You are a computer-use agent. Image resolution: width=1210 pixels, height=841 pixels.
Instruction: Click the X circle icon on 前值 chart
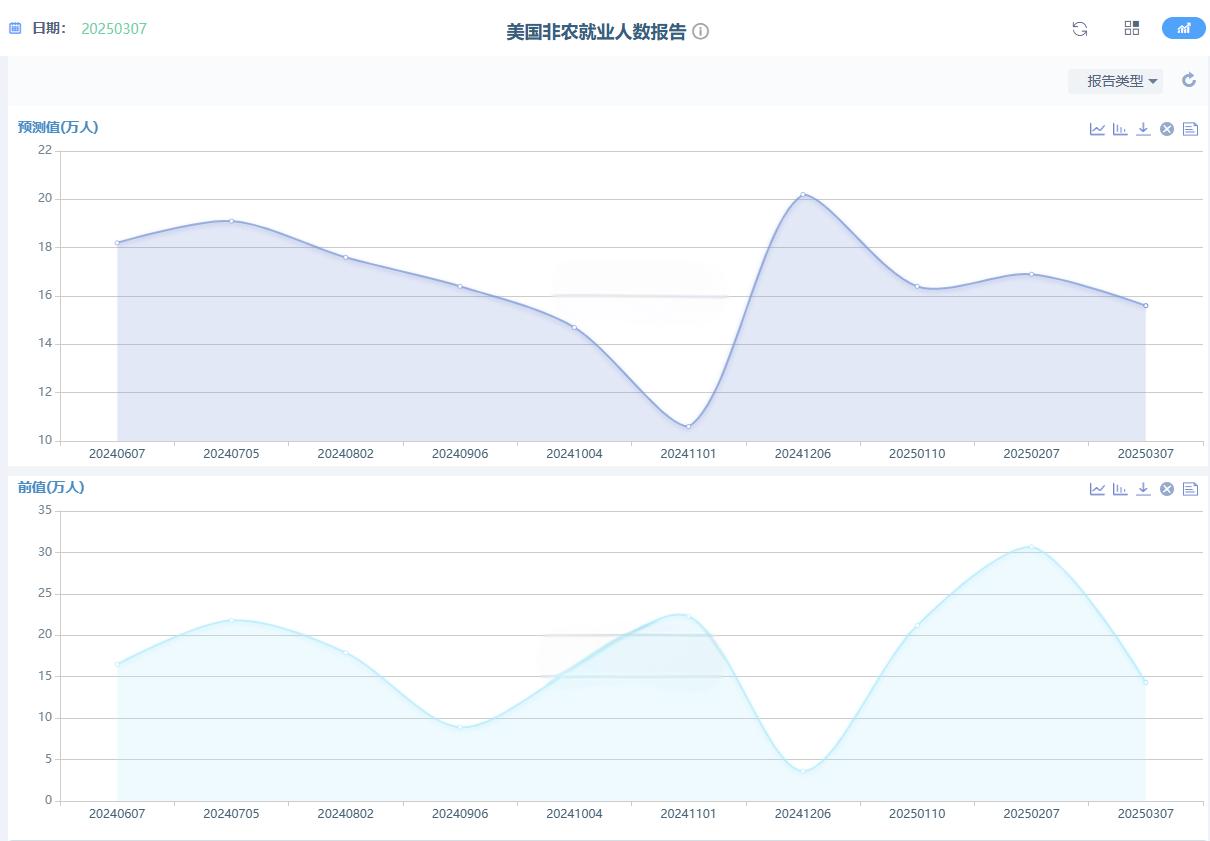click(x=1166, y=489)
